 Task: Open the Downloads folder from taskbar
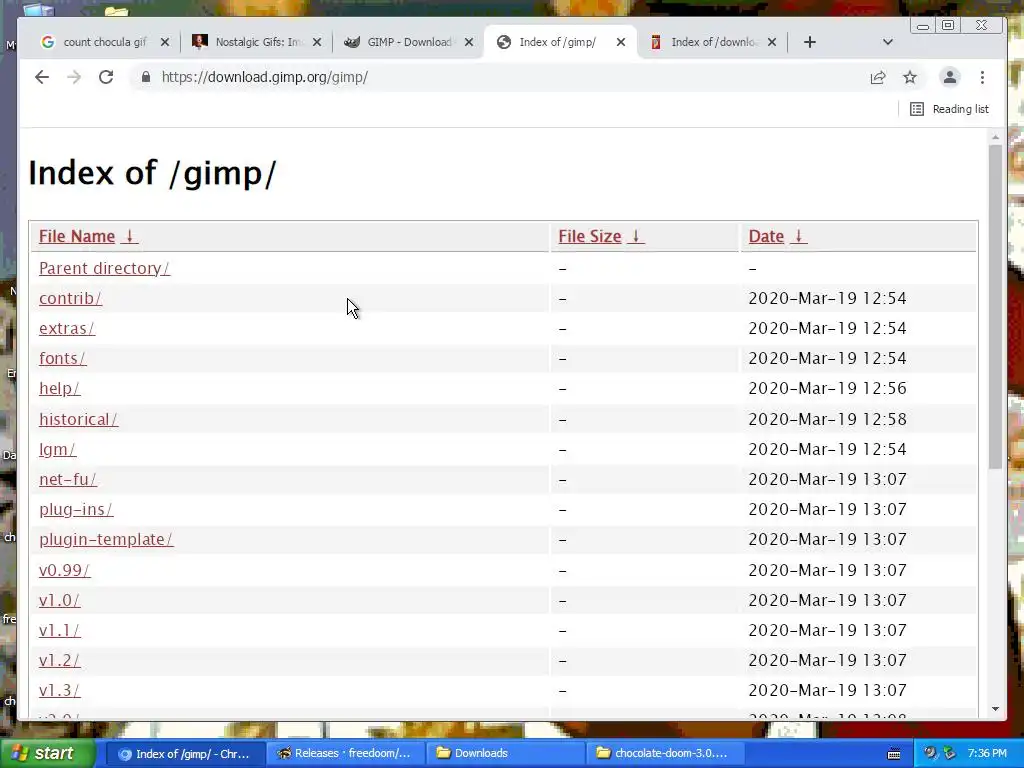[x=505, y=754]
